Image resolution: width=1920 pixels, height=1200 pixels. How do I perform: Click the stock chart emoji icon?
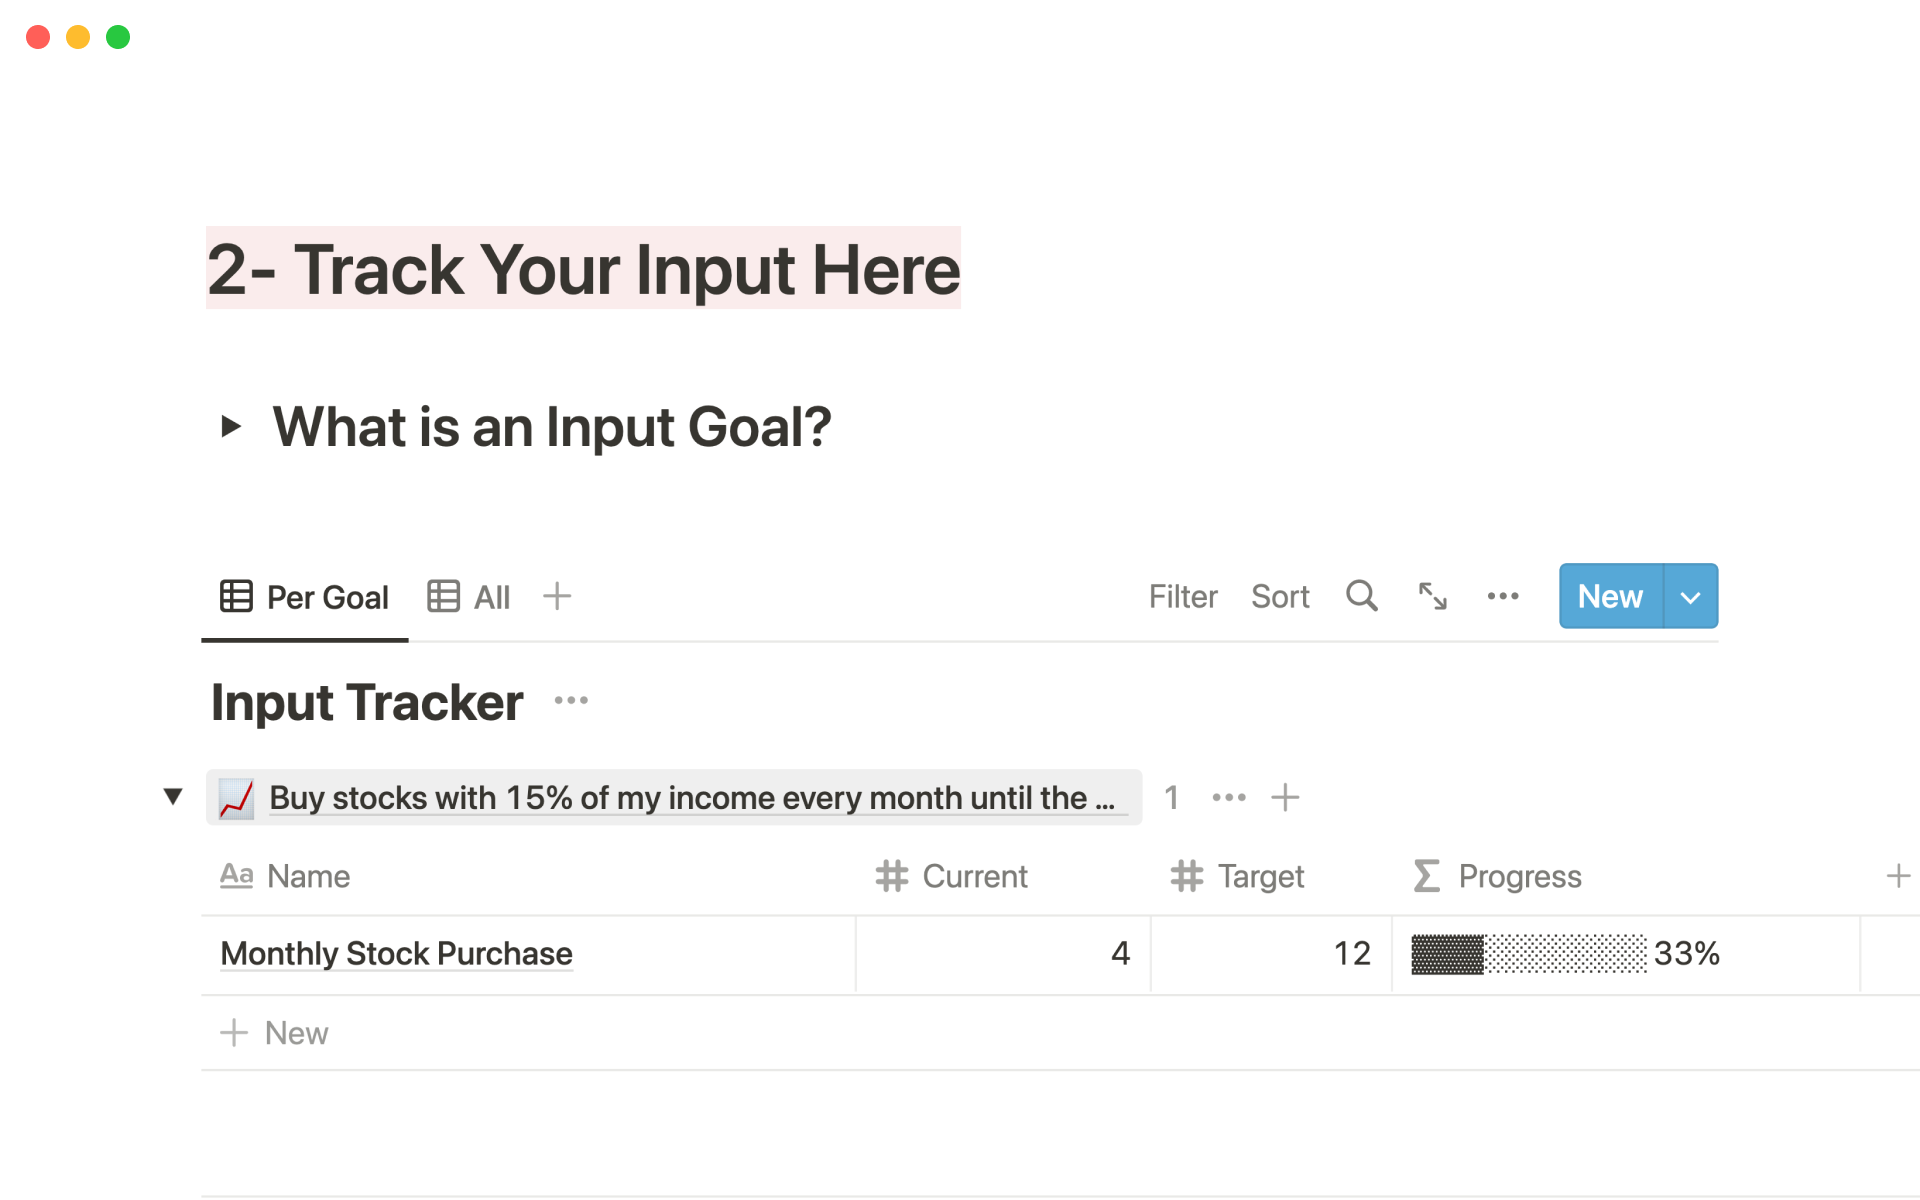pyautogui.click(x=236, y=798)
